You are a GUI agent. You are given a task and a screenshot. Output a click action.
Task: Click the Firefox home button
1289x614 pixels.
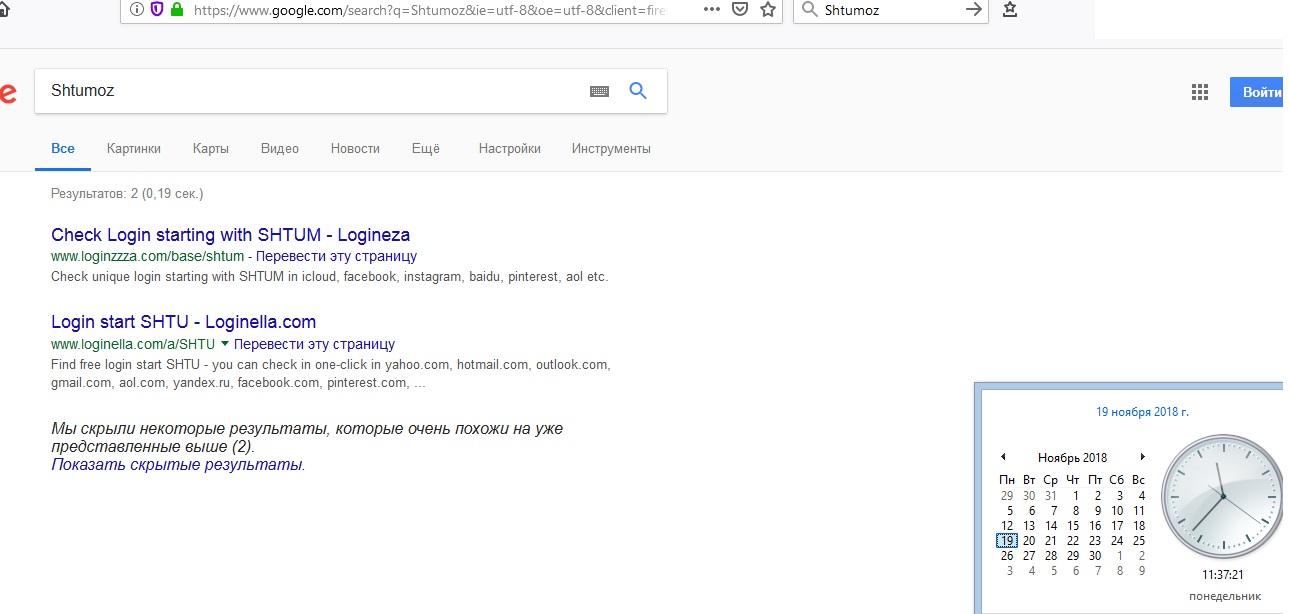point(3,11)
